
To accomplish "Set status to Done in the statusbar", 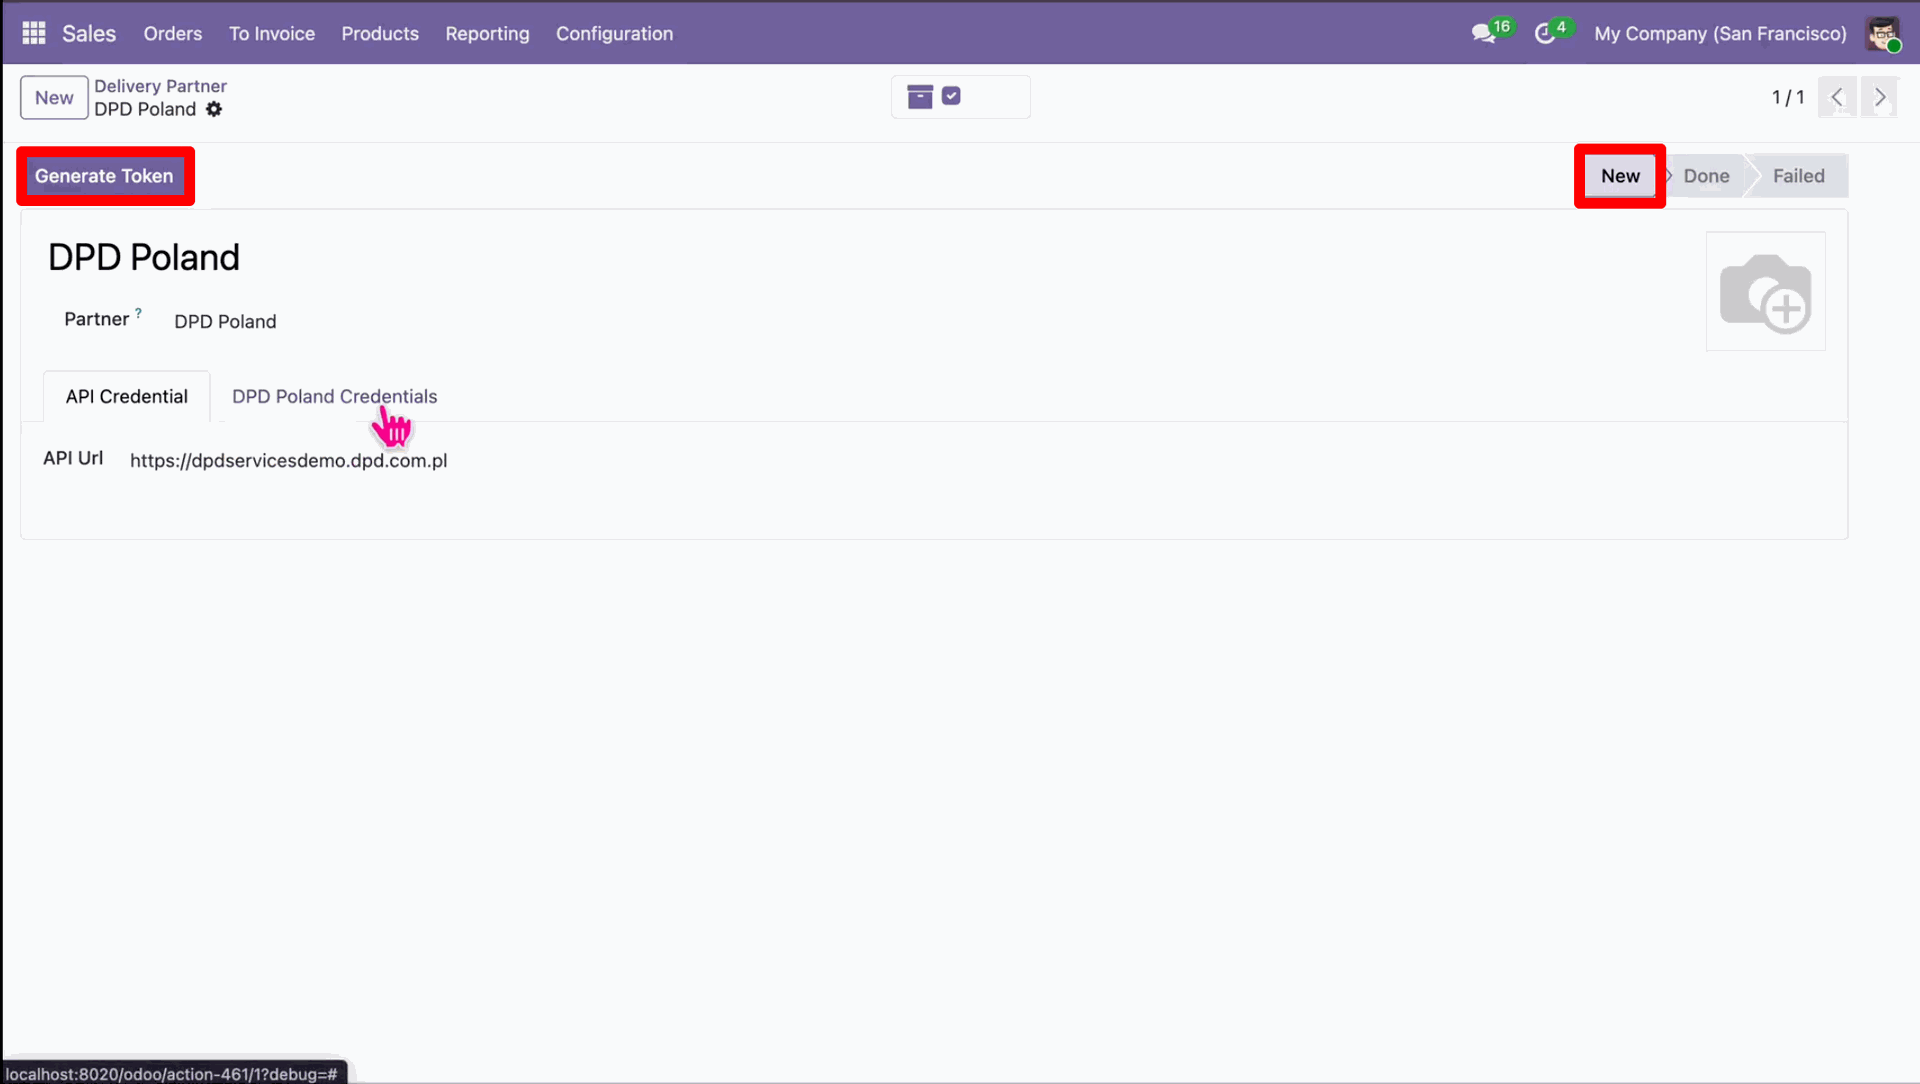I will 1706,176.
